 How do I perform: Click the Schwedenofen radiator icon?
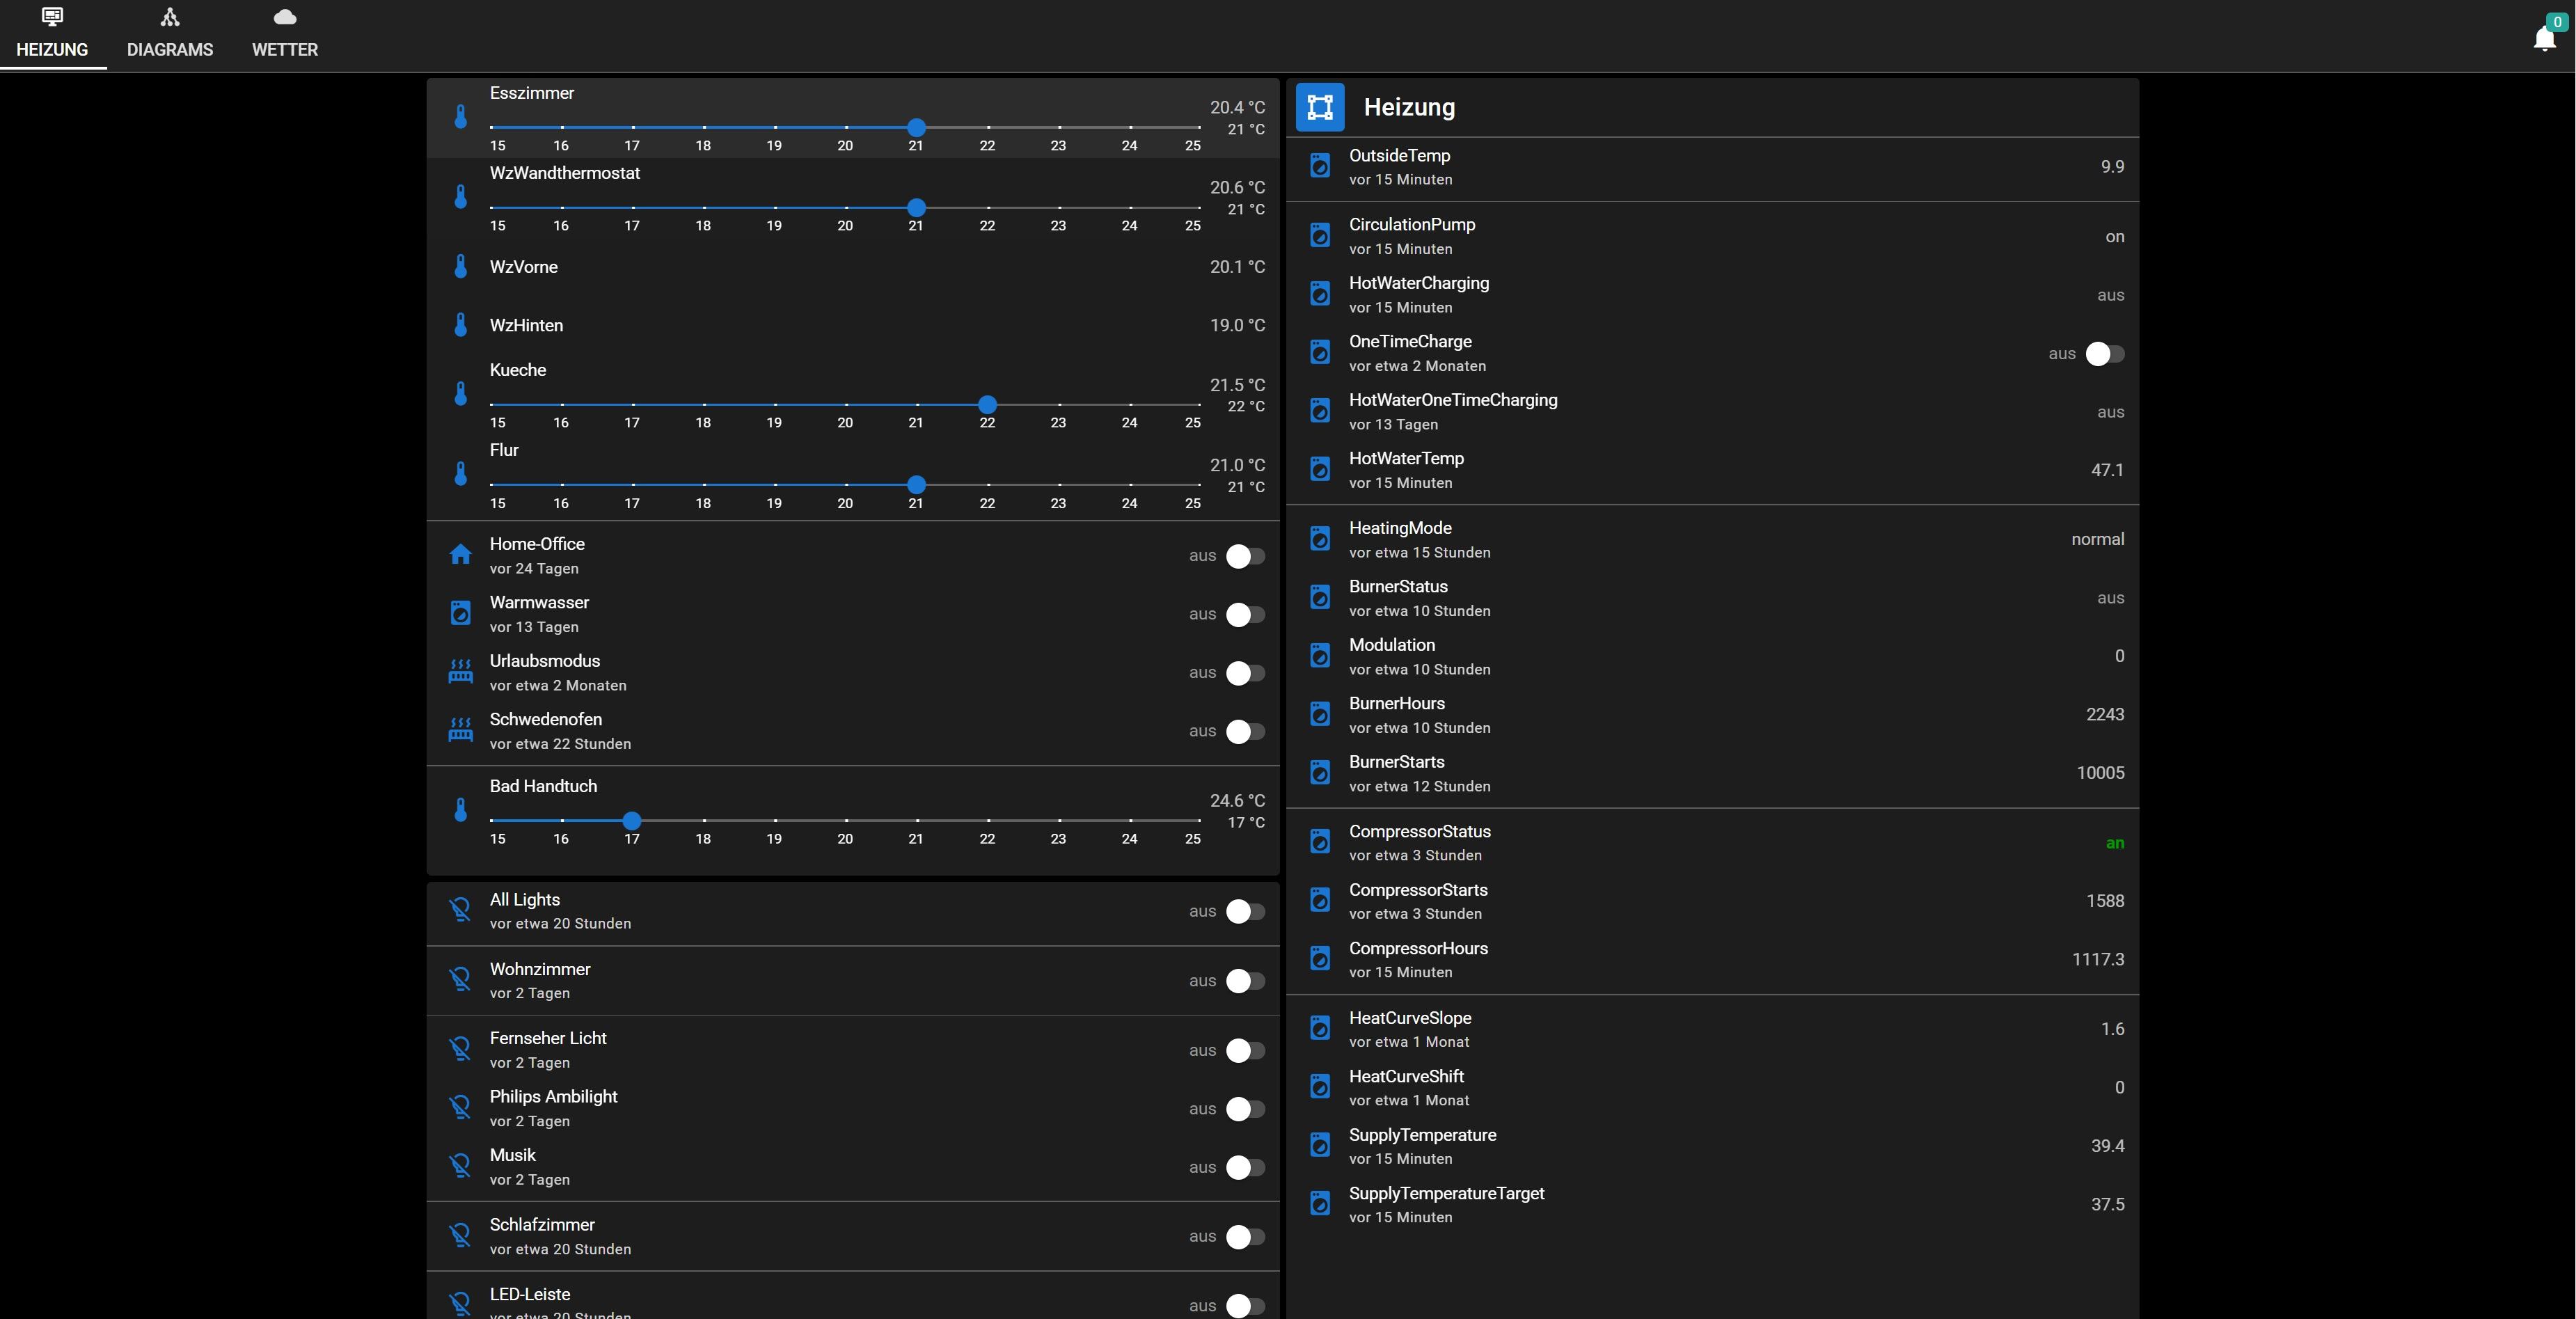point(460,730)
